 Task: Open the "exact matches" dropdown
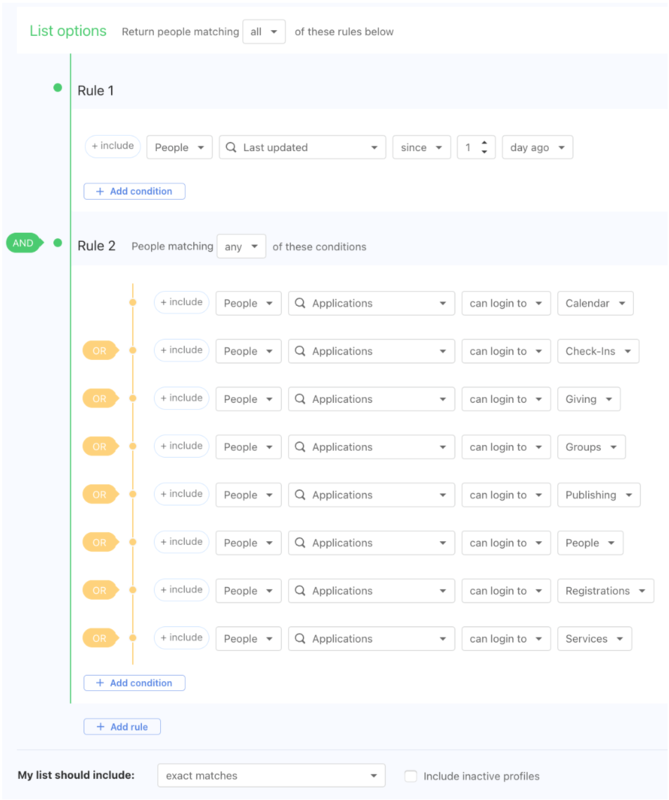coord(270,774)
